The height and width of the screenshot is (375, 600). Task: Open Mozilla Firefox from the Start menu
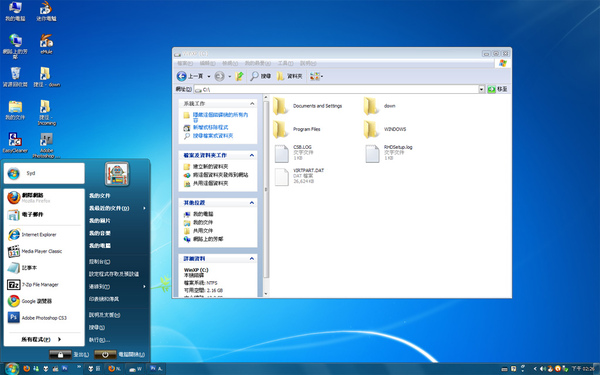(44, 197)
